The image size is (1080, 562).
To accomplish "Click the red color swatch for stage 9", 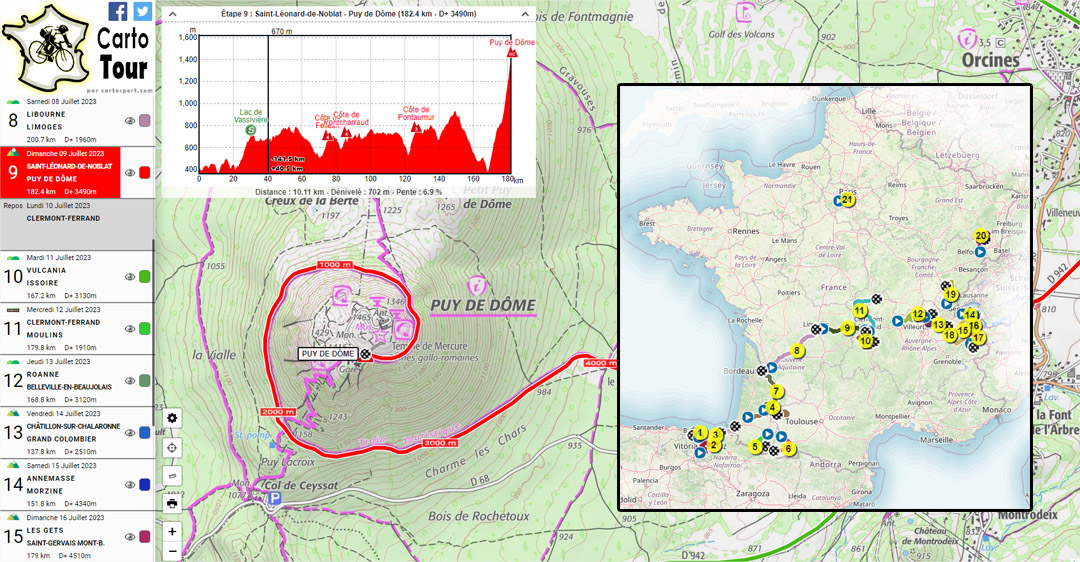I will coord(145,173).
